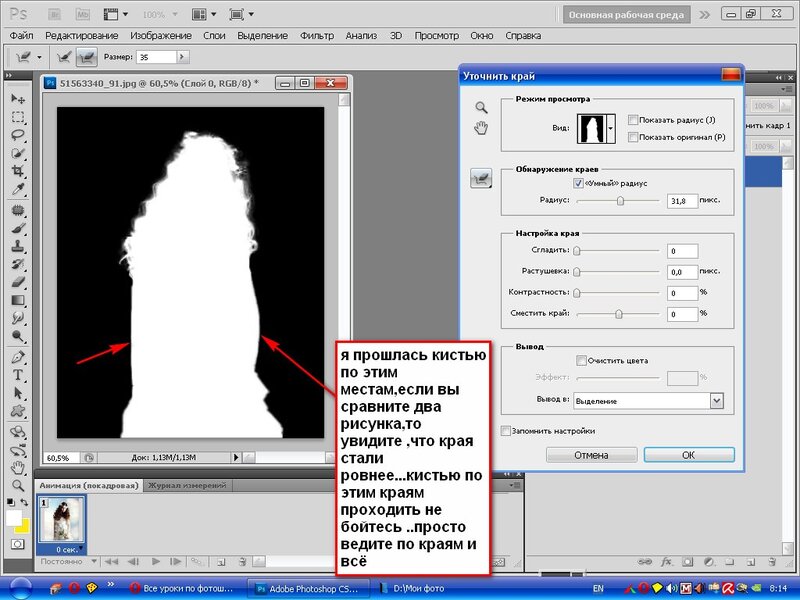Viewport: 800px width, 600px height.
Task: Select the Crop tool
Action: (18, 171)
